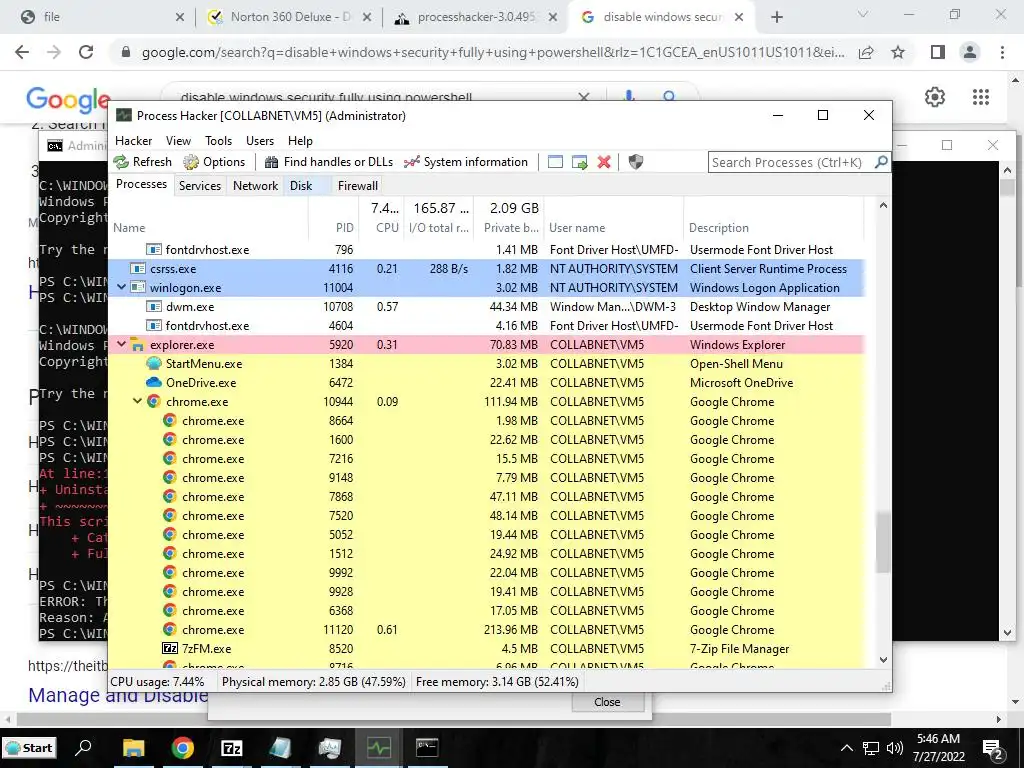Select the OneDrive.exe cloud icon

pos(153,383)
